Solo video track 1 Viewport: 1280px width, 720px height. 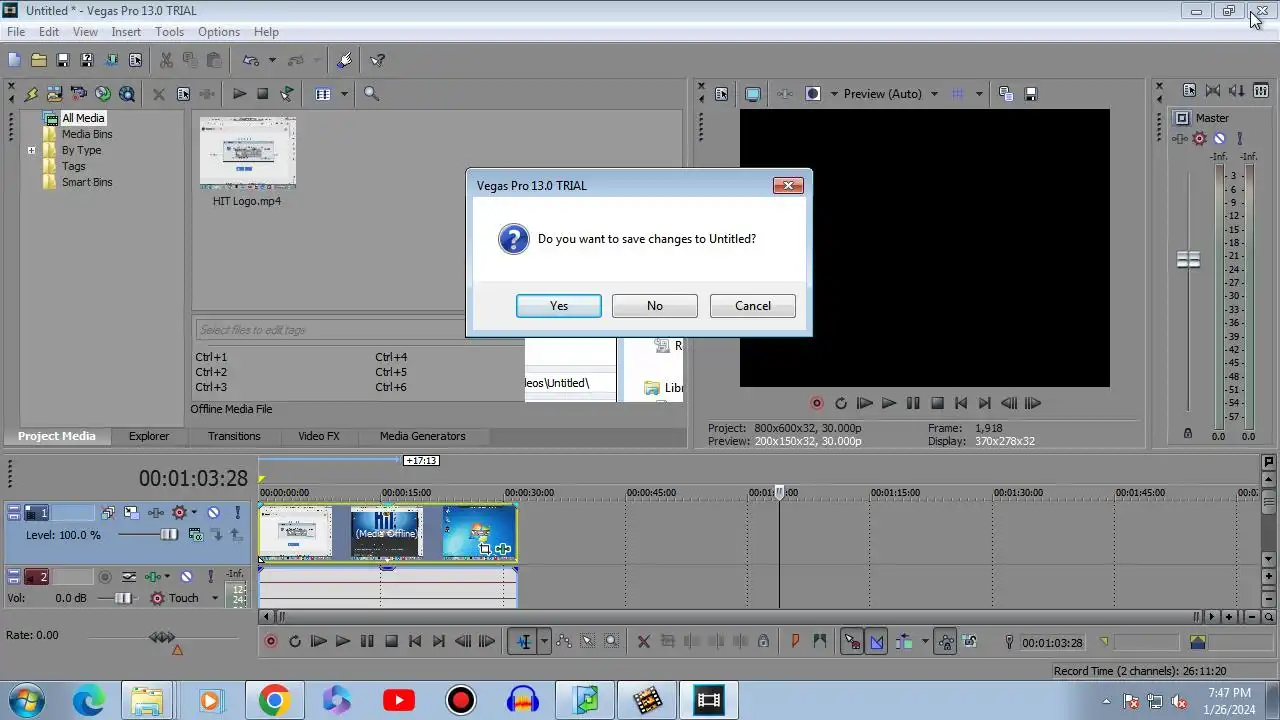click(237, 512)
